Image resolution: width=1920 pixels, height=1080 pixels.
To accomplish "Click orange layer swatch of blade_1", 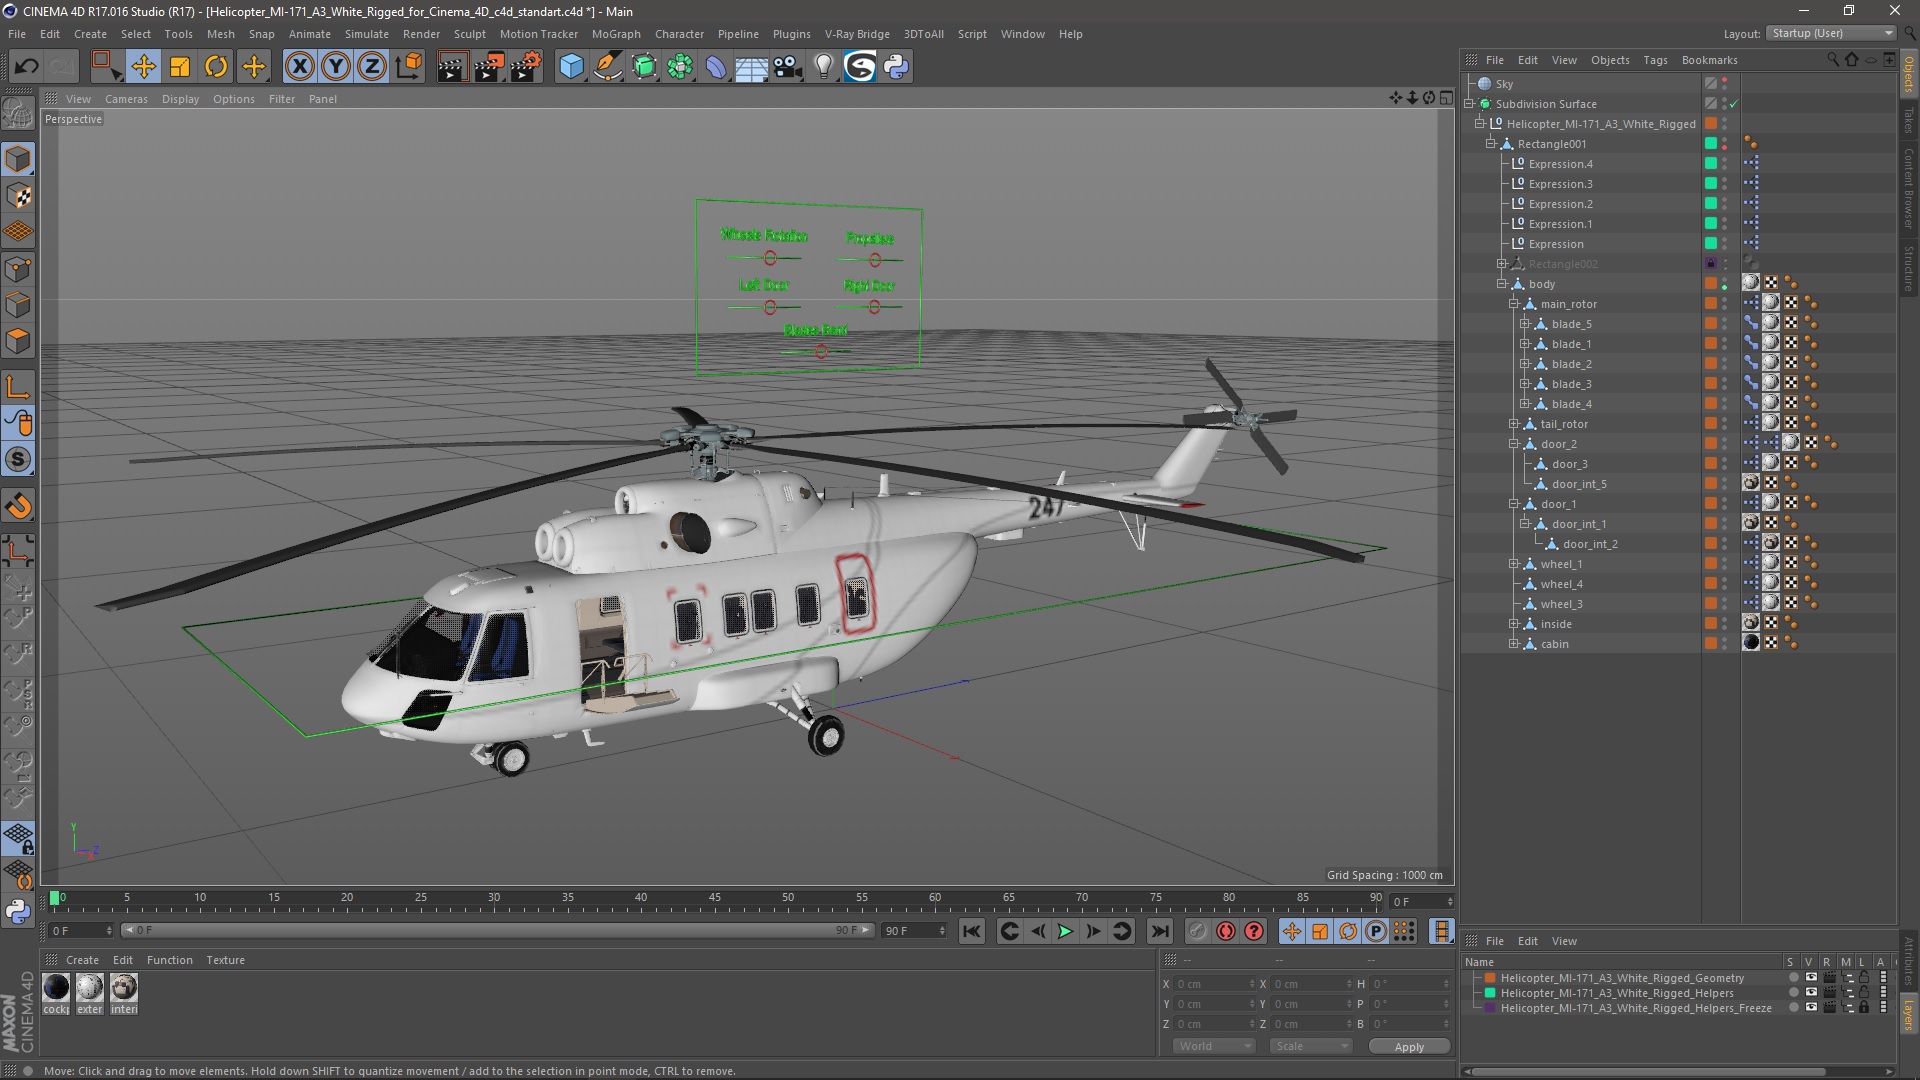I will (x=1711, y=344).
